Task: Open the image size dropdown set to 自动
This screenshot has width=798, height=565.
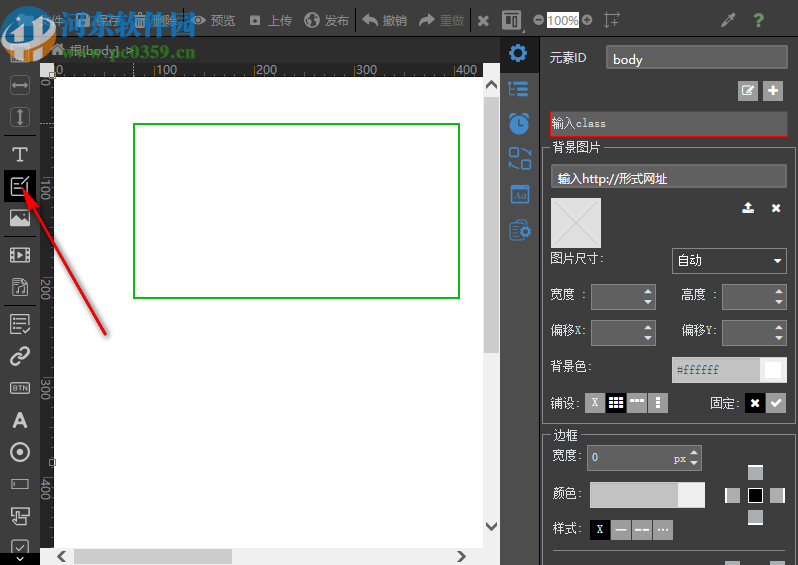Action: point(729,261)
